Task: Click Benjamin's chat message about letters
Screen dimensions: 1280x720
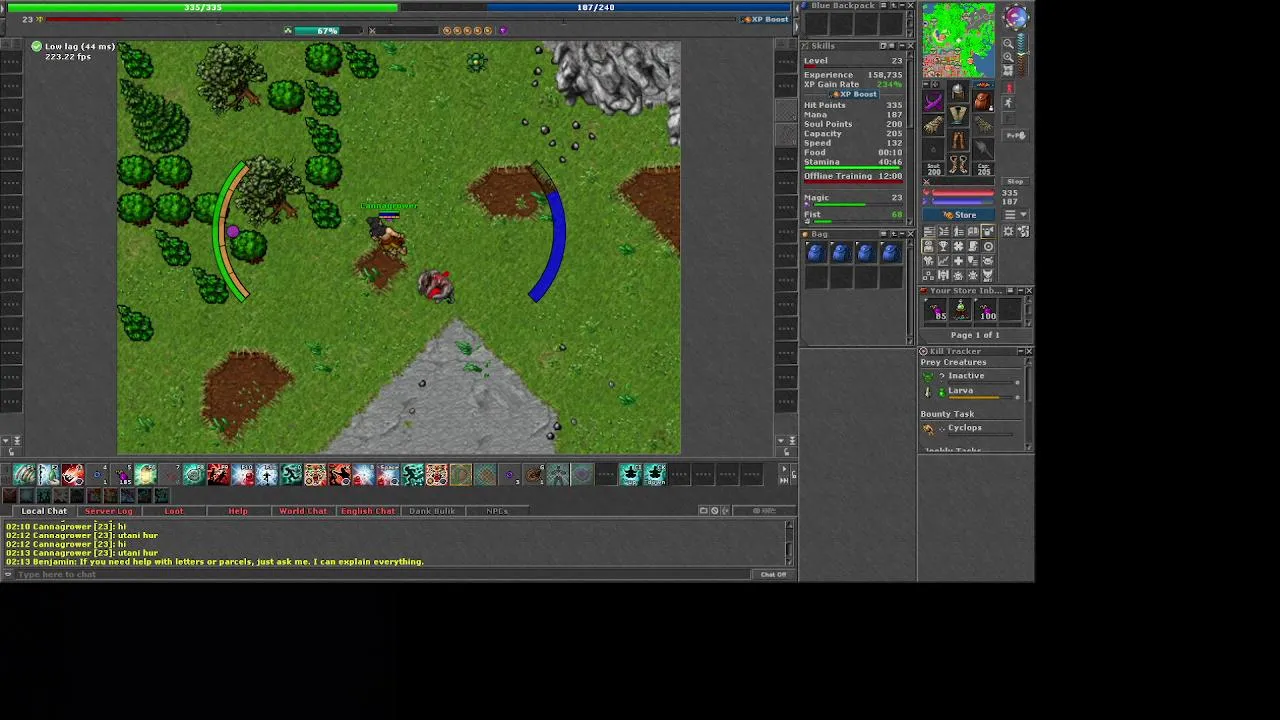Action: click(215, 562)
